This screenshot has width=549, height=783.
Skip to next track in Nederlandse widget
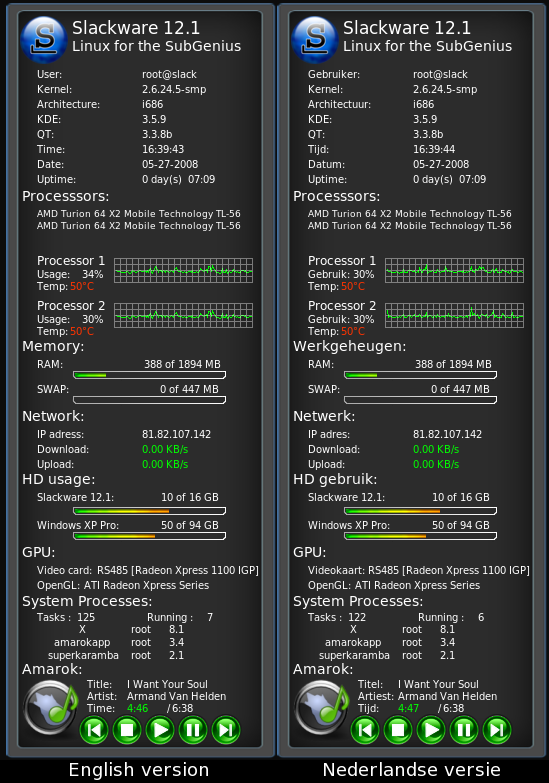[x=497, y=730]
